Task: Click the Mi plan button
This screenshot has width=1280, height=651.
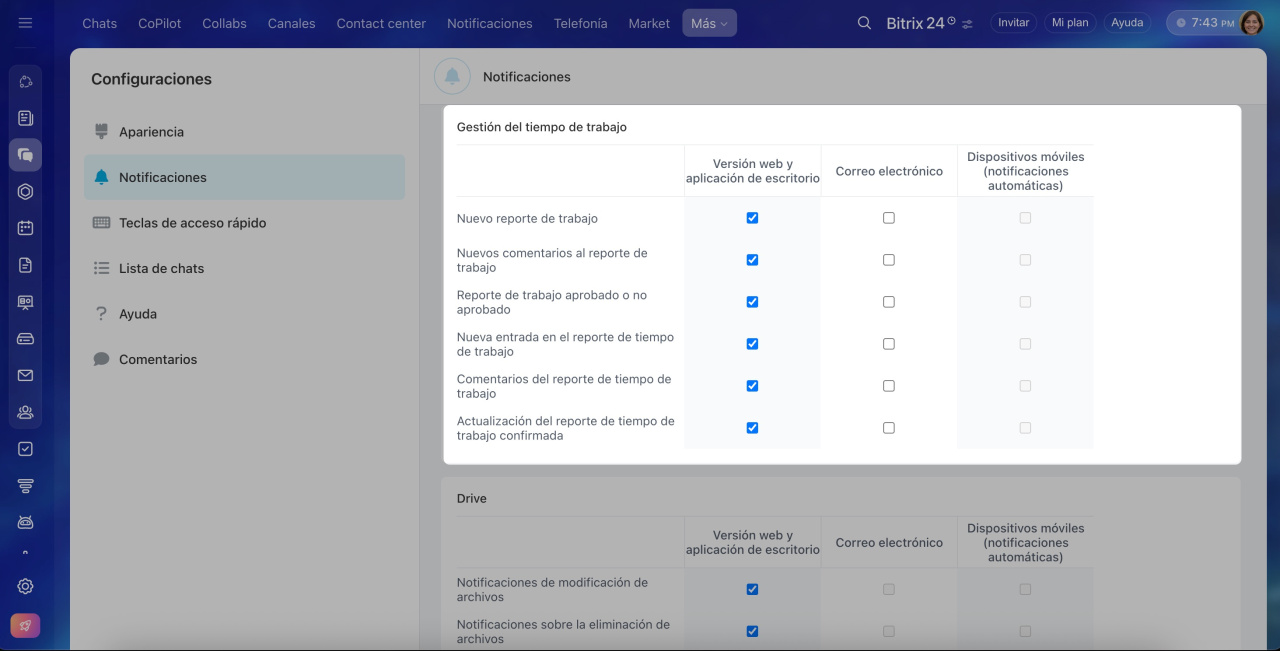Action: 1070,23
